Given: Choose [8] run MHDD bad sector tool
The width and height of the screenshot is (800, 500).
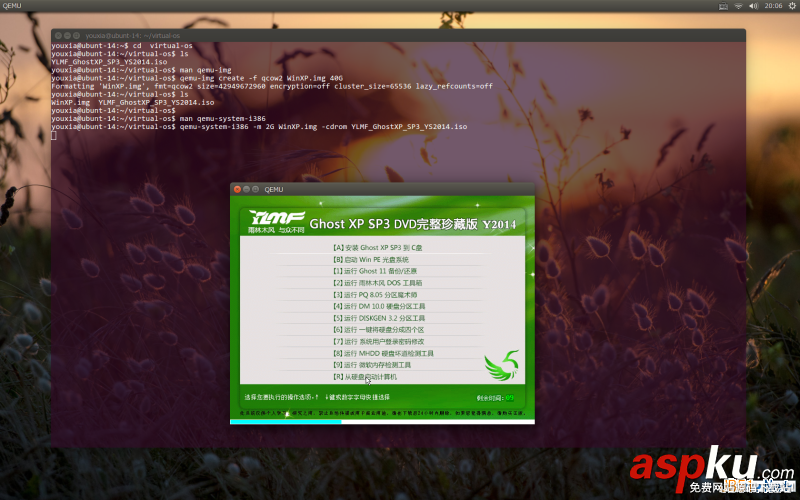Looking at the screenshot, I should point(383,354).
